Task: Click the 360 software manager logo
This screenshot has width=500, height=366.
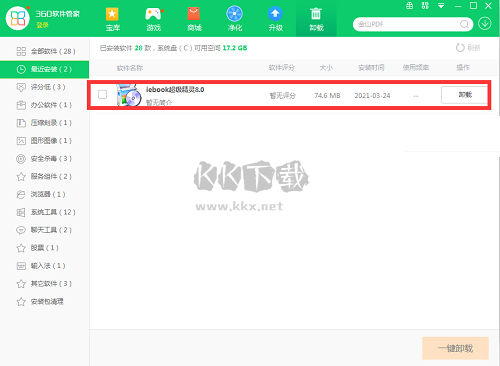Action: point(17,18)
